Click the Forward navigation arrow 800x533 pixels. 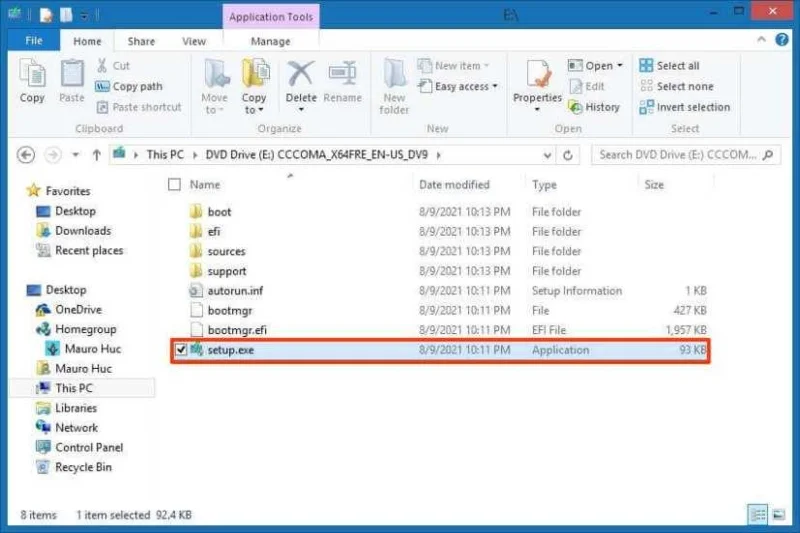click(x=53, y=155)
